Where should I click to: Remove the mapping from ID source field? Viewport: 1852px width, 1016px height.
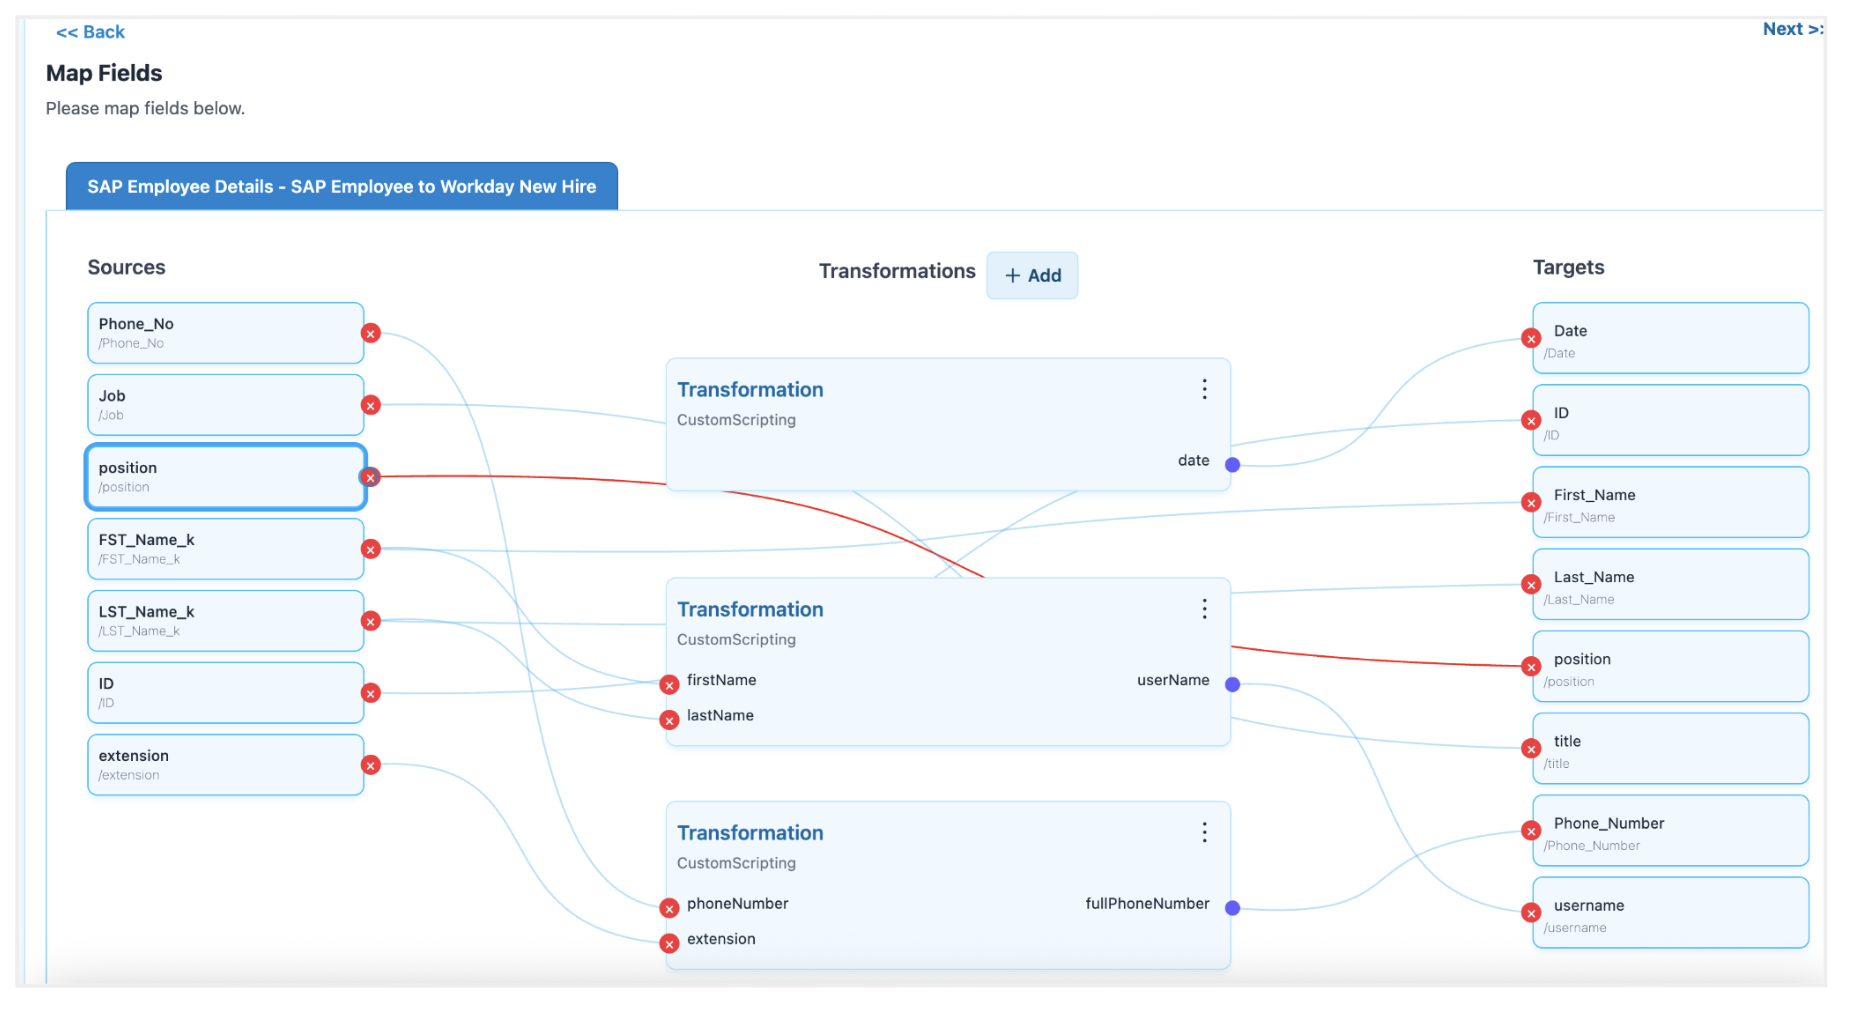371,692
